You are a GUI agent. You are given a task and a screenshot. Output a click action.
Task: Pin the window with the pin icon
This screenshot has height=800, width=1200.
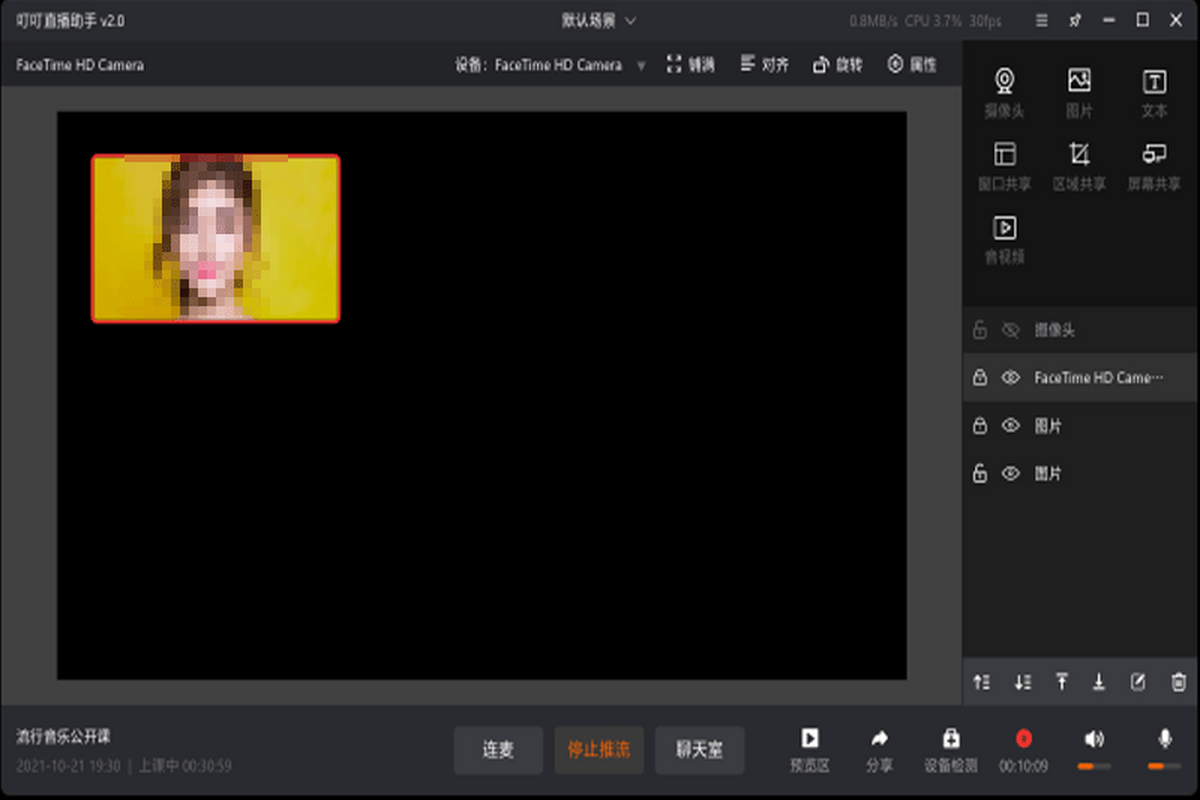(x=1075, y=20)
